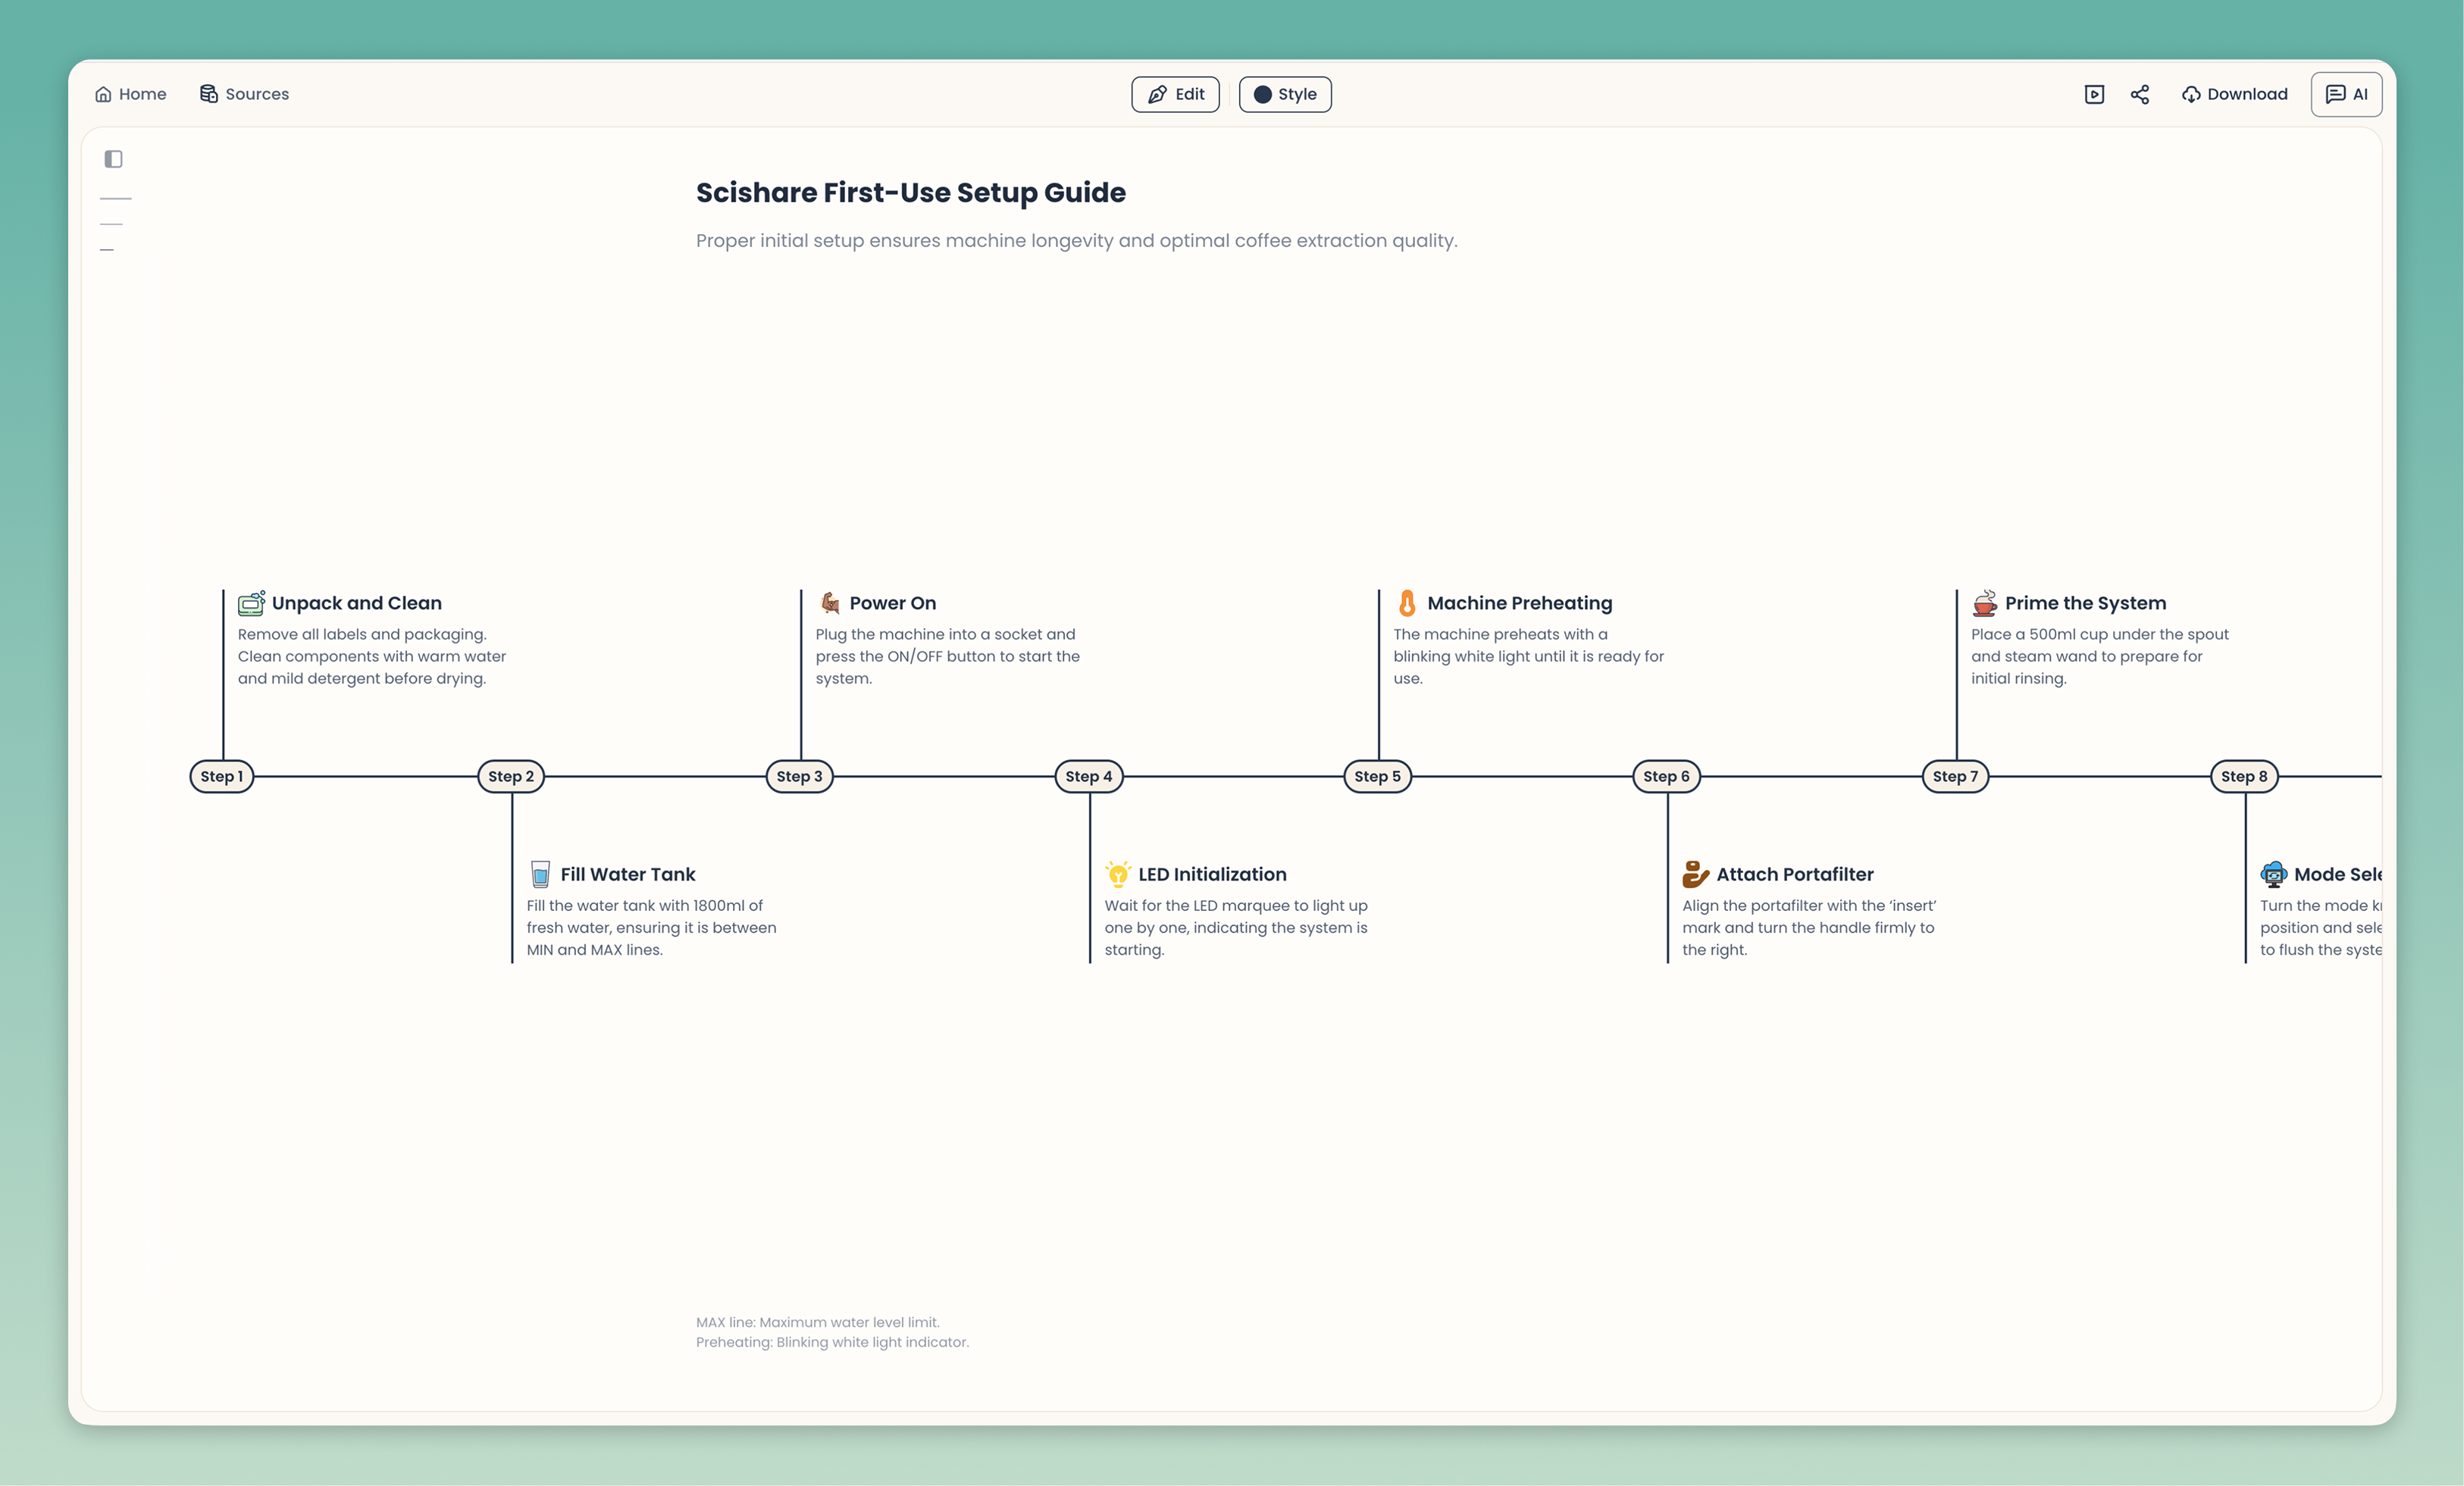Click the thermometer icon beside Machine Preheating

point(1406,602)
